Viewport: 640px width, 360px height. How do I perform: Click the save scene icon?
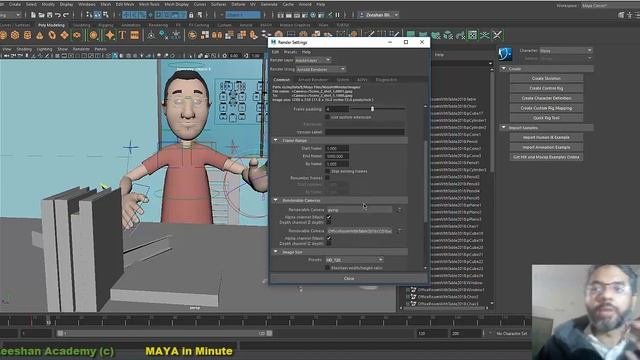coord(50,15)
